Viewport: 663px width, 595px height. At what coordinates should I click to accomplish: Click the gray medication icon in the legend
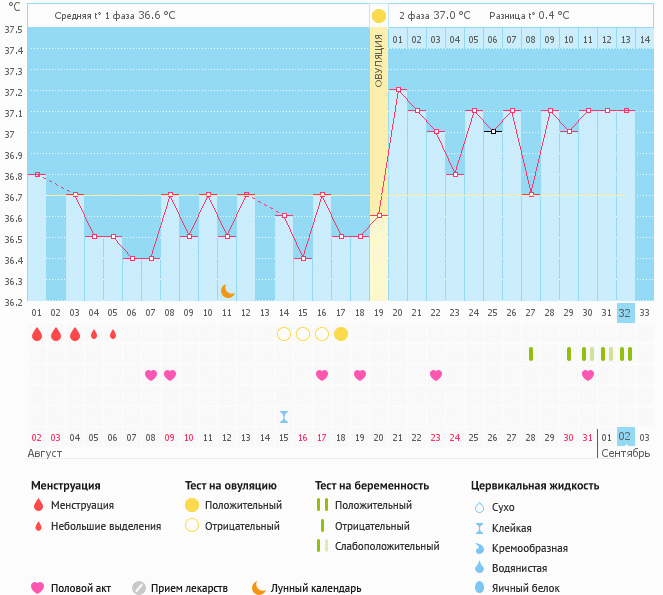(139, 588)
